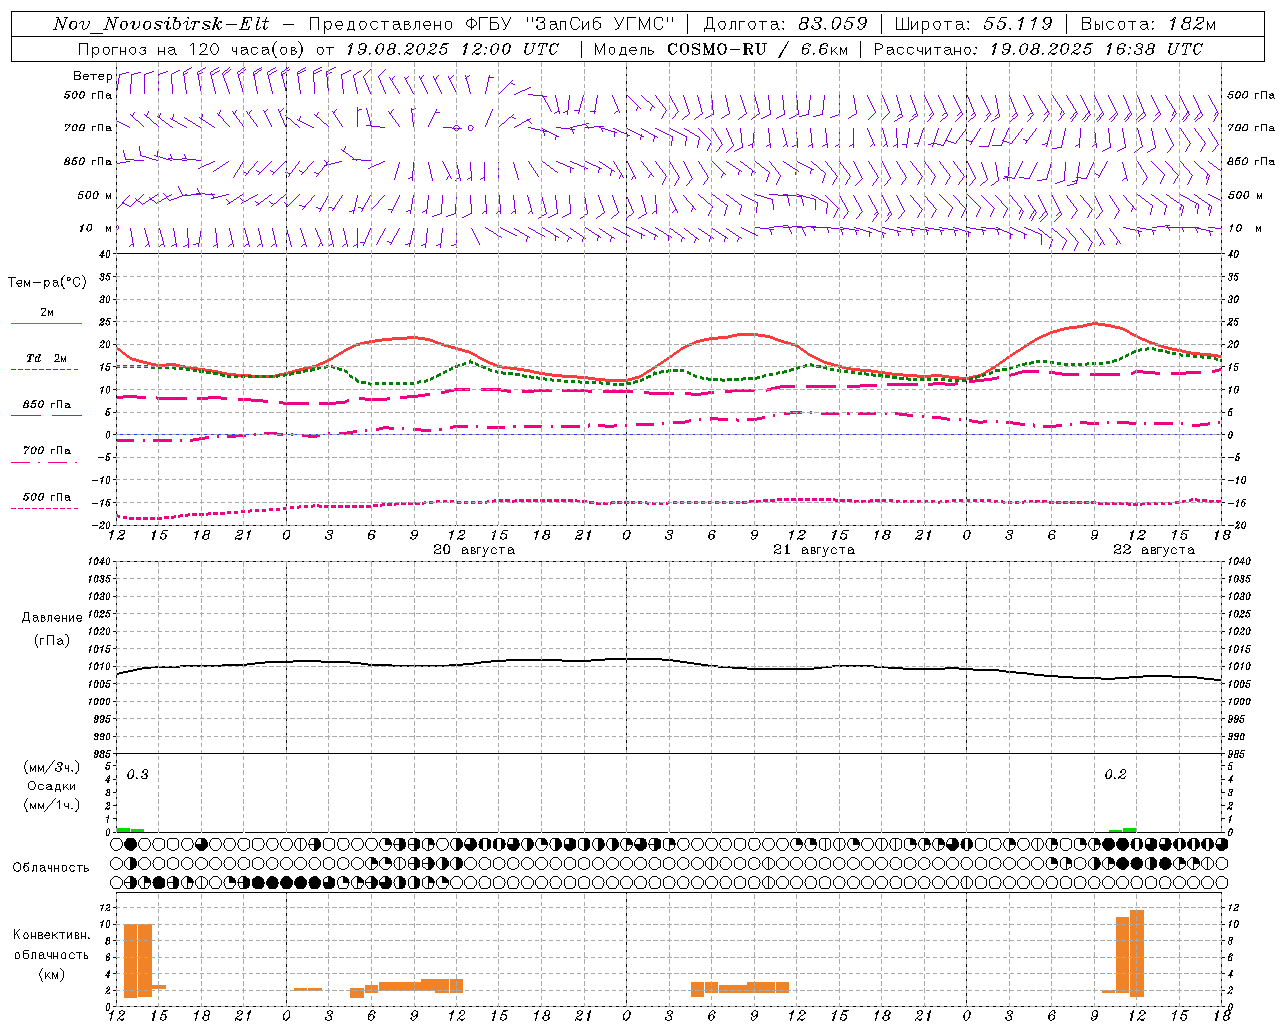Image resolution: width=1280 pixels, height=1024 pixels.
Task: Click the Td 2м dew point legend entry
Action: pos(47,358)
